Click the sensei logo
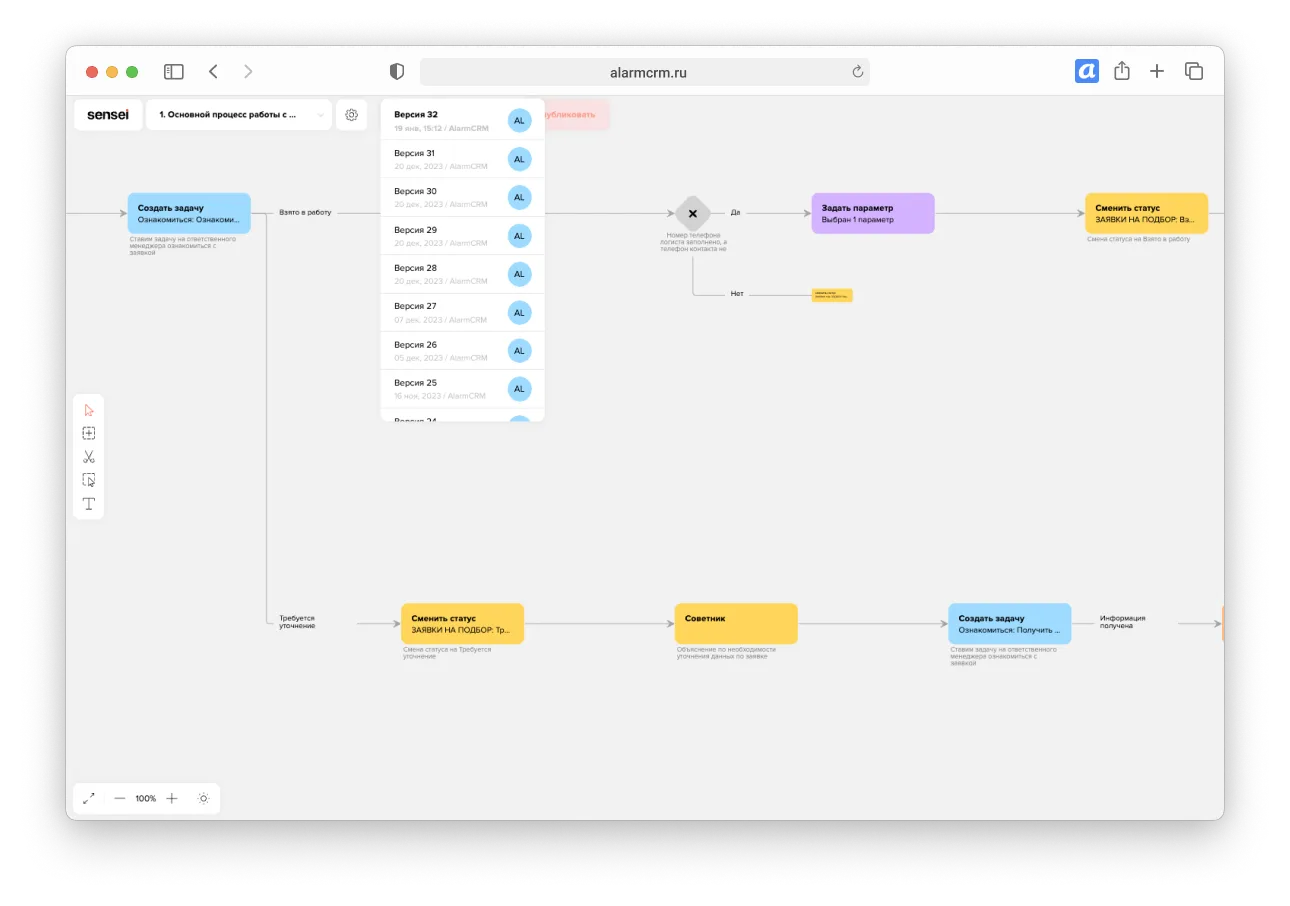 108,115
